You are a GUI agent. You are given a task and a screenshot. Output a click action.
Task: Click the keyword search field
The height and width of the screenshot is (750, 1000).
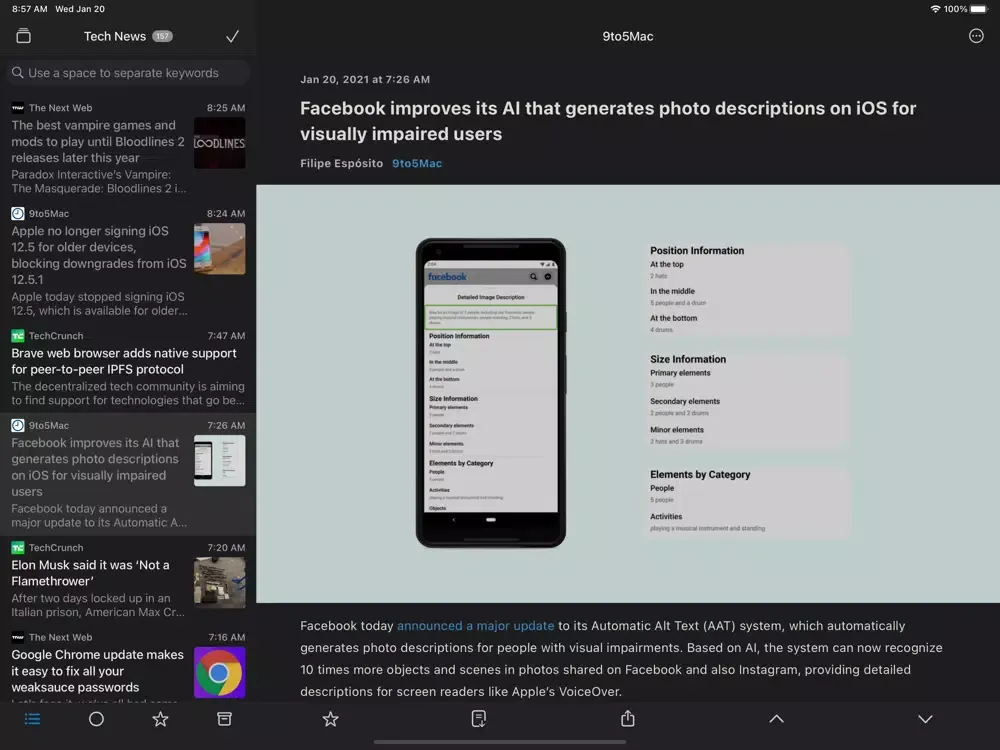[128, 73]
